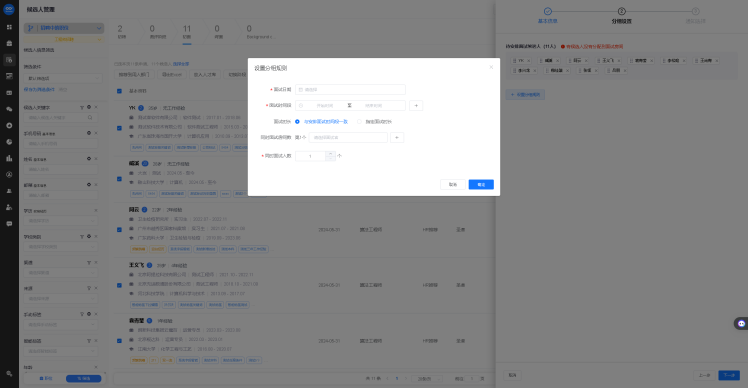
Task: Go to step 分组设置 in wizard
Action: pos(621,16)
